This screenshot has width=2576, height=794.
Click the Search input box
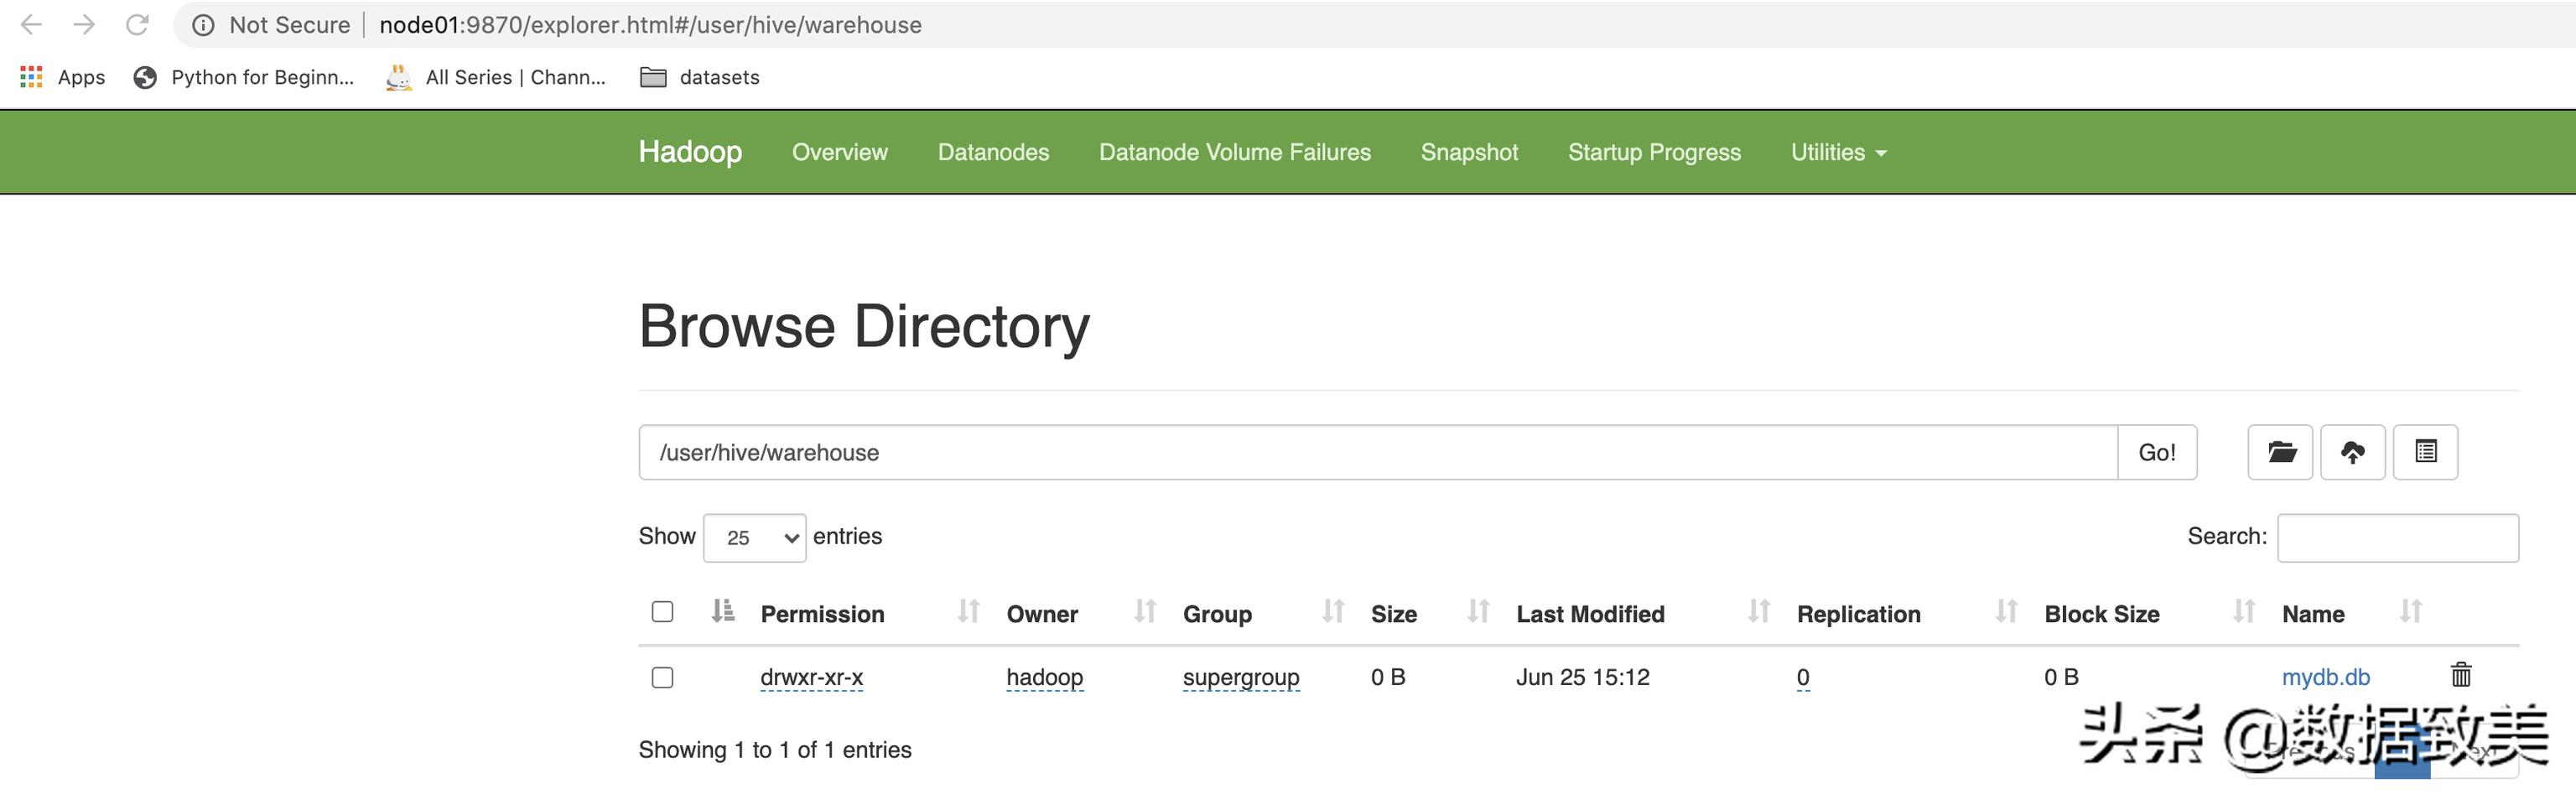pyautogui.click(x=2397, y=537)
